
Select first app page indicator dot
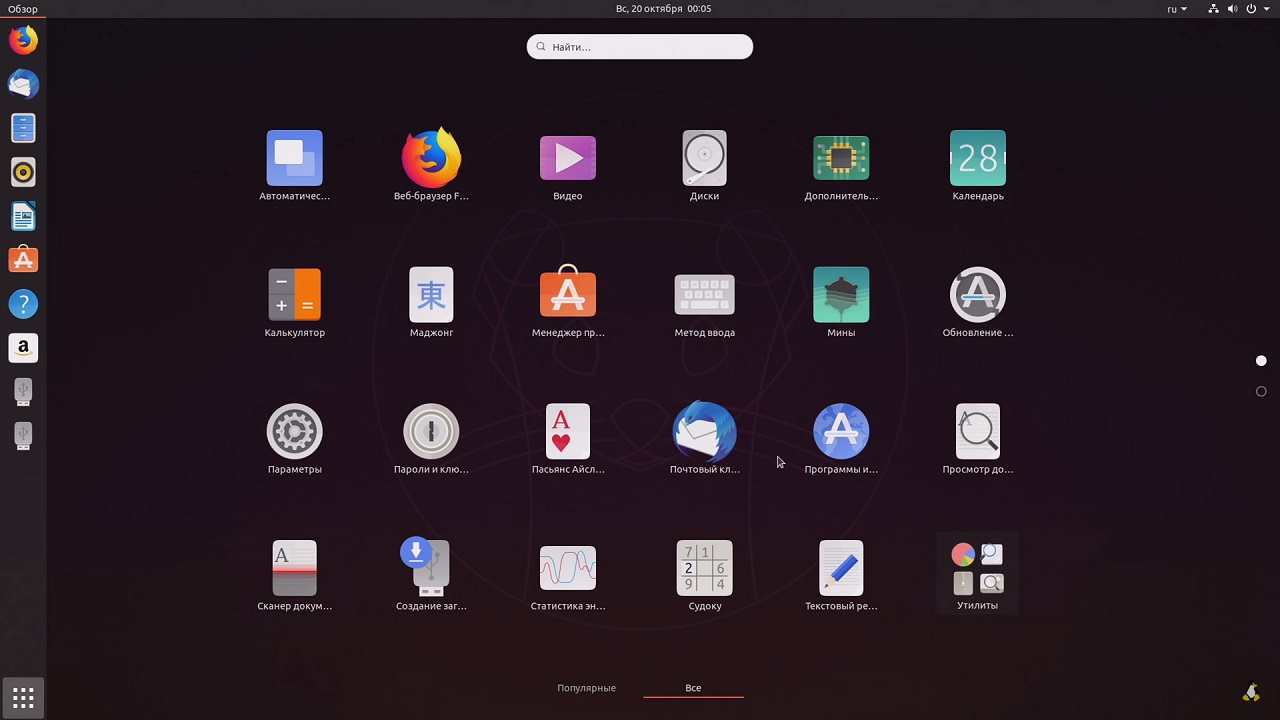tap(1261, 361)
